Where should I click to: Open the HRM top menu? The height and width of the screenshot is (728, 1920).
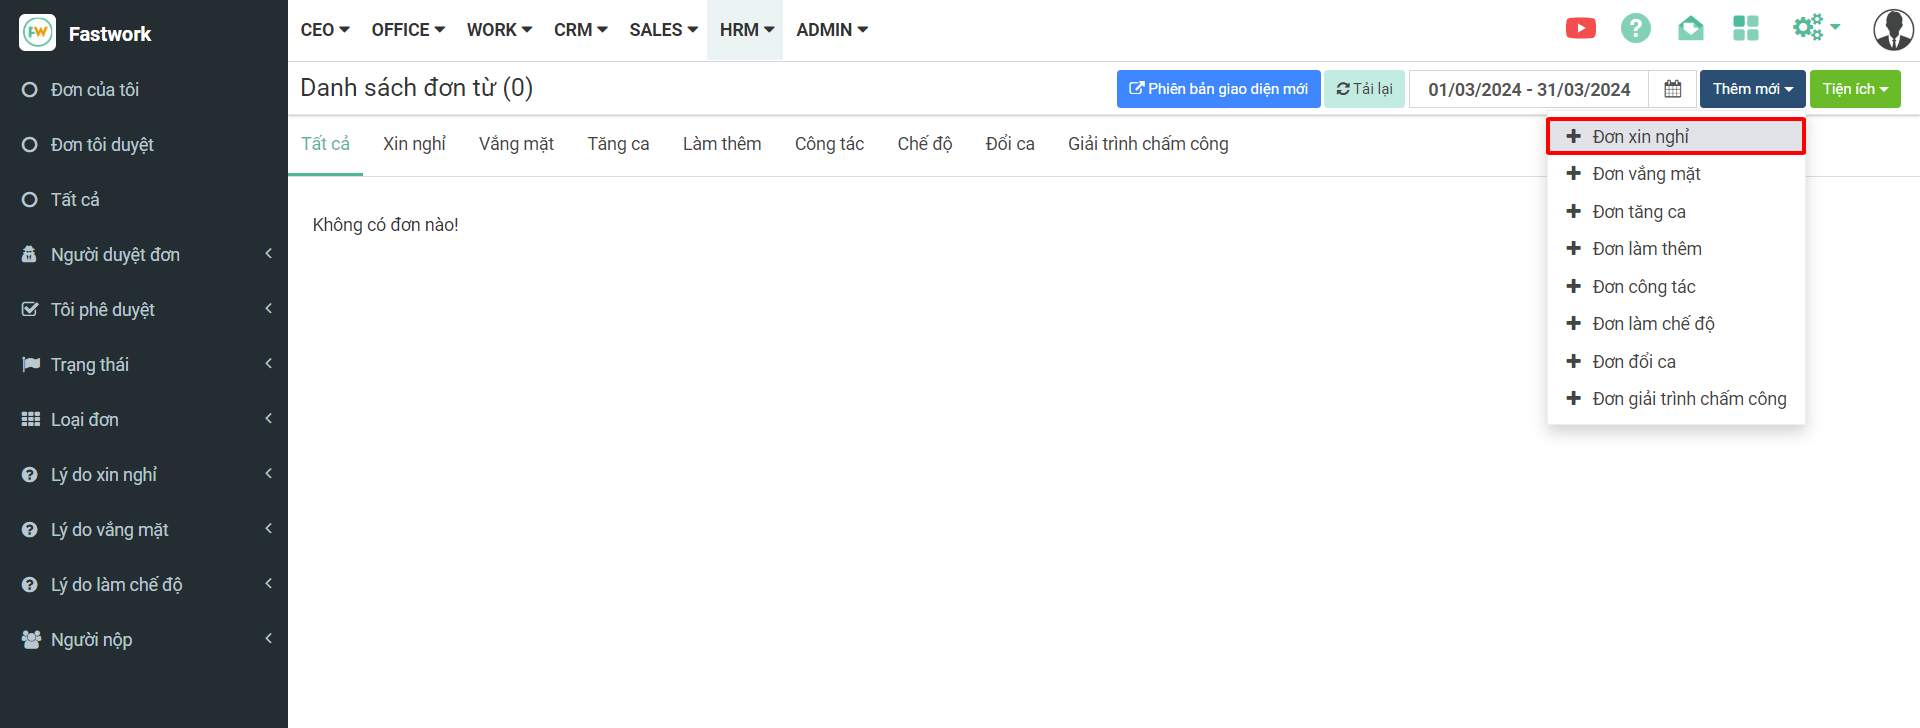[x=746, y=30]
